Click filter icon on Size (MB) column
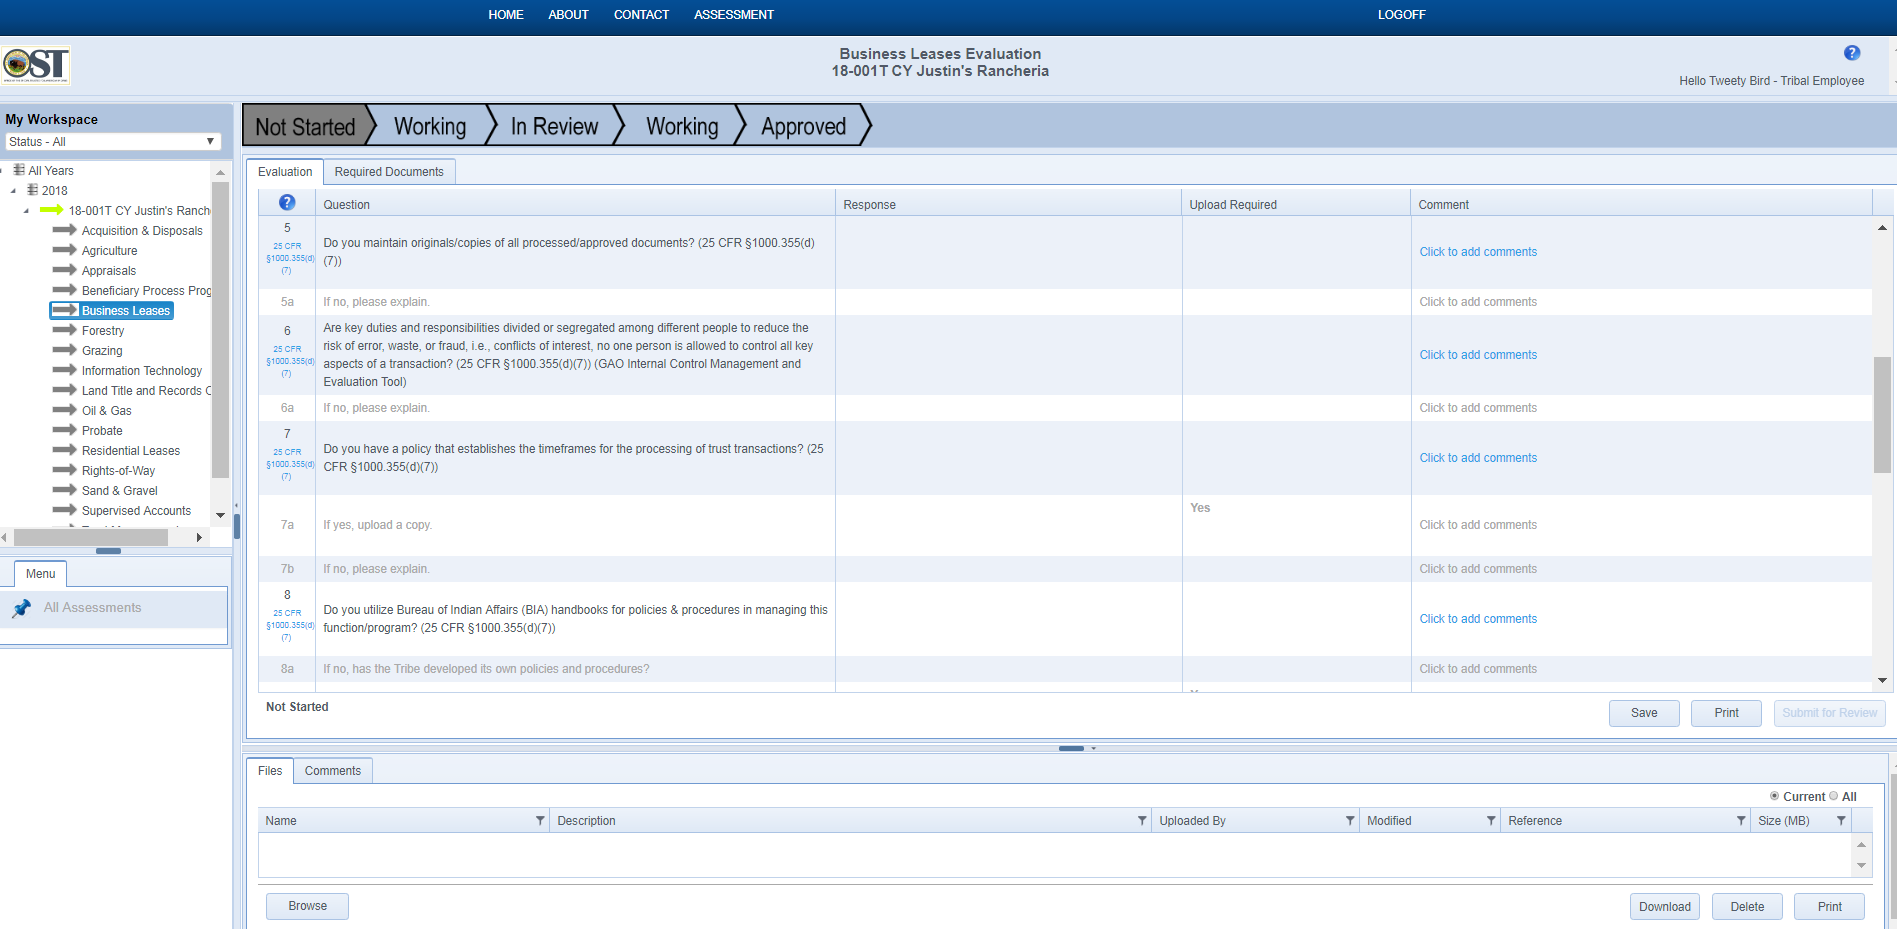Screen dimensions: 1897x929 [1840, 821]
